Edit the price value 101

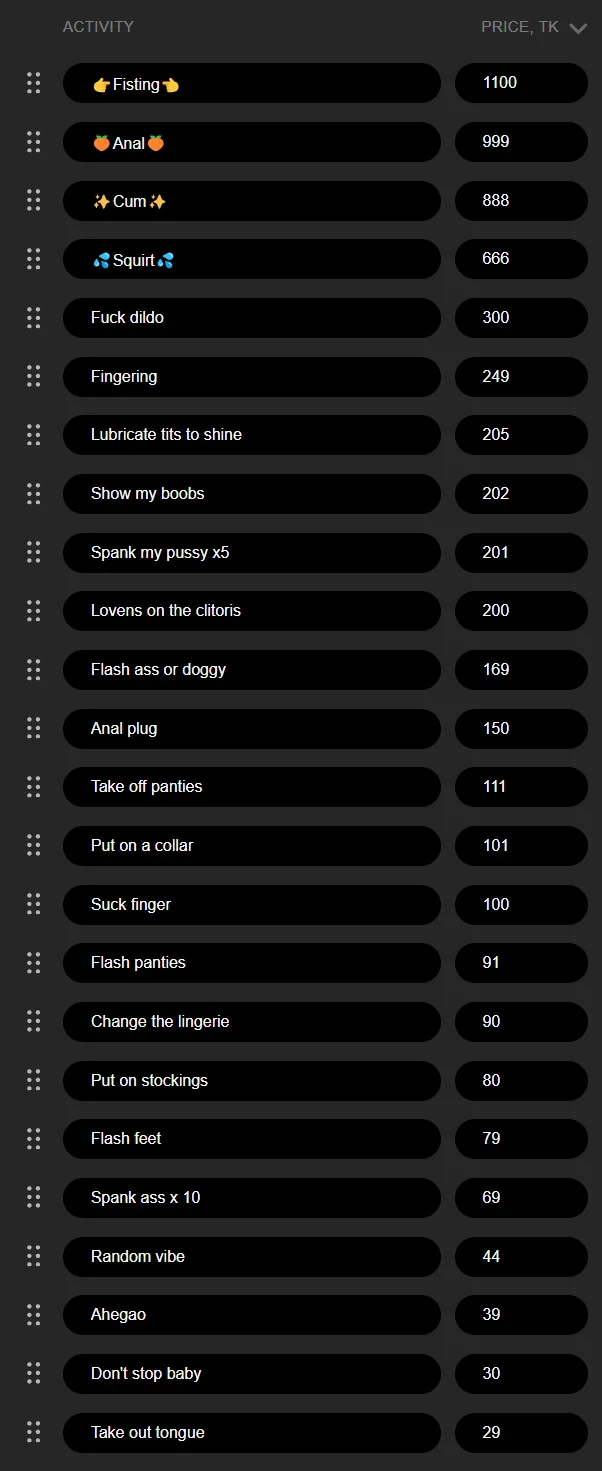click(x=521, y=845)
